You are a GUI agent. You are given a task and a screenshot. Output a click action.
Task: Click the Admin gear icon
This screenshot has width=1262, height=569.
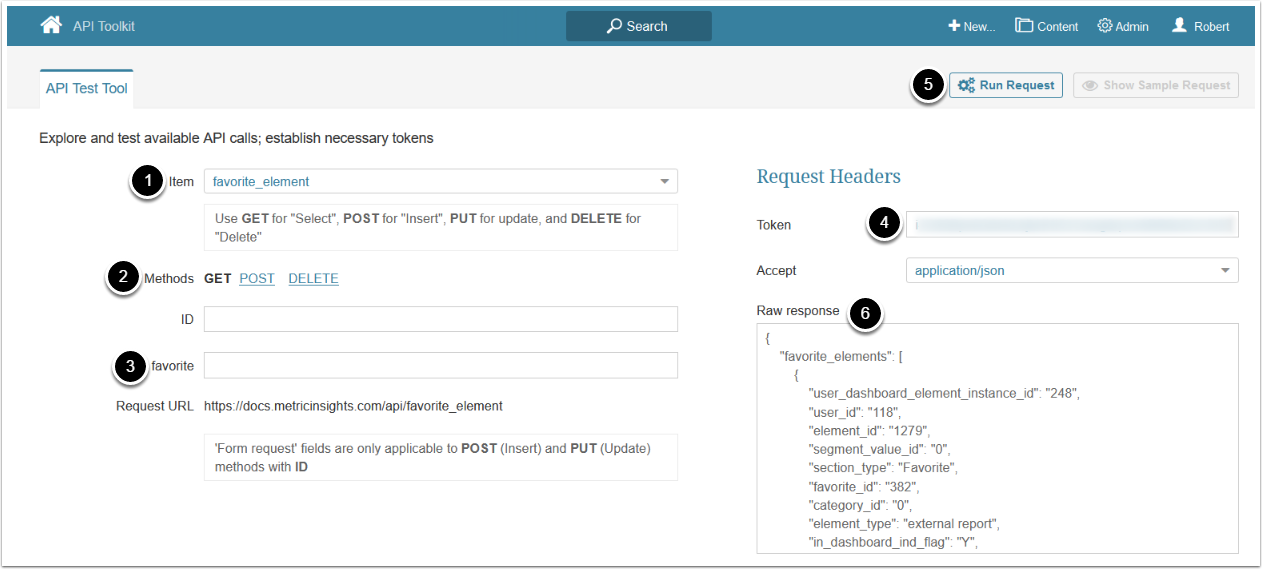(1105, 26)
